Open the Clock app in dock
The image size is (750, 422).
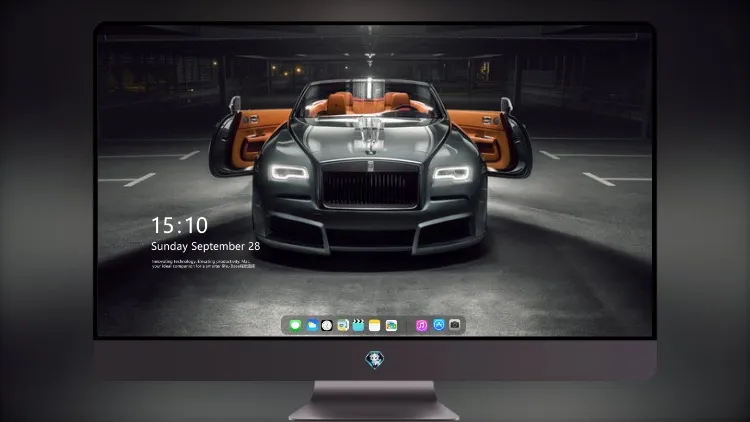(x=327, y=325)
